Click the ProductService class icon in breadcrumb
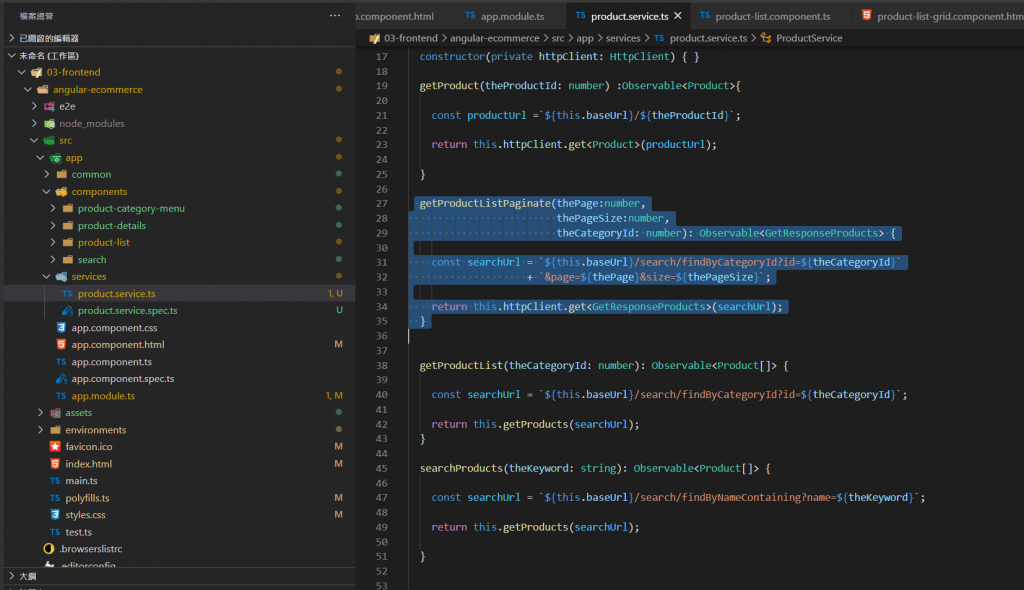The width and height of the screenshot is (1024, 590). tap(765, 38)
